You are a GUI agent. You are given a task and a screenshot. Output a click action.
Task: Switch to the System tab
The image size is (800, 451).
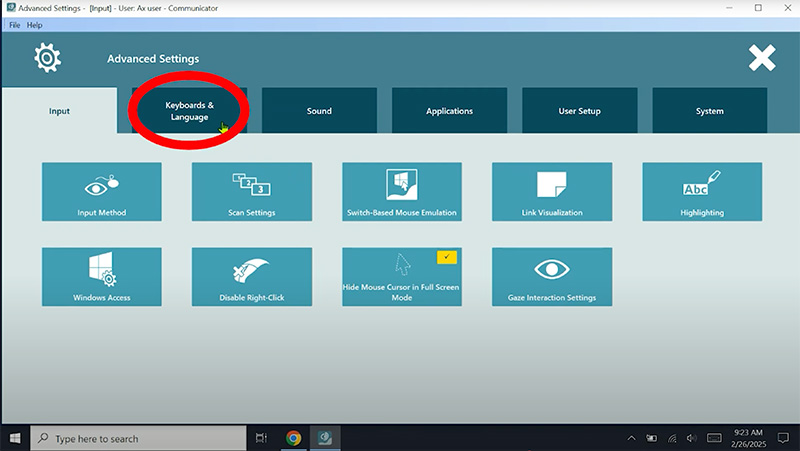click(709, 110)
